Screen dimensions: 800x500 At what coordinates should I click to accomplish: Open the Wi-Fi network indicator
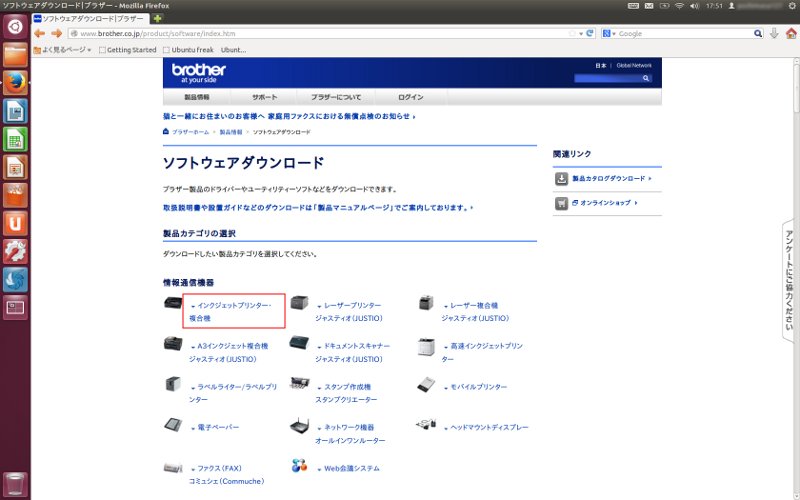(x=679, y=6)
